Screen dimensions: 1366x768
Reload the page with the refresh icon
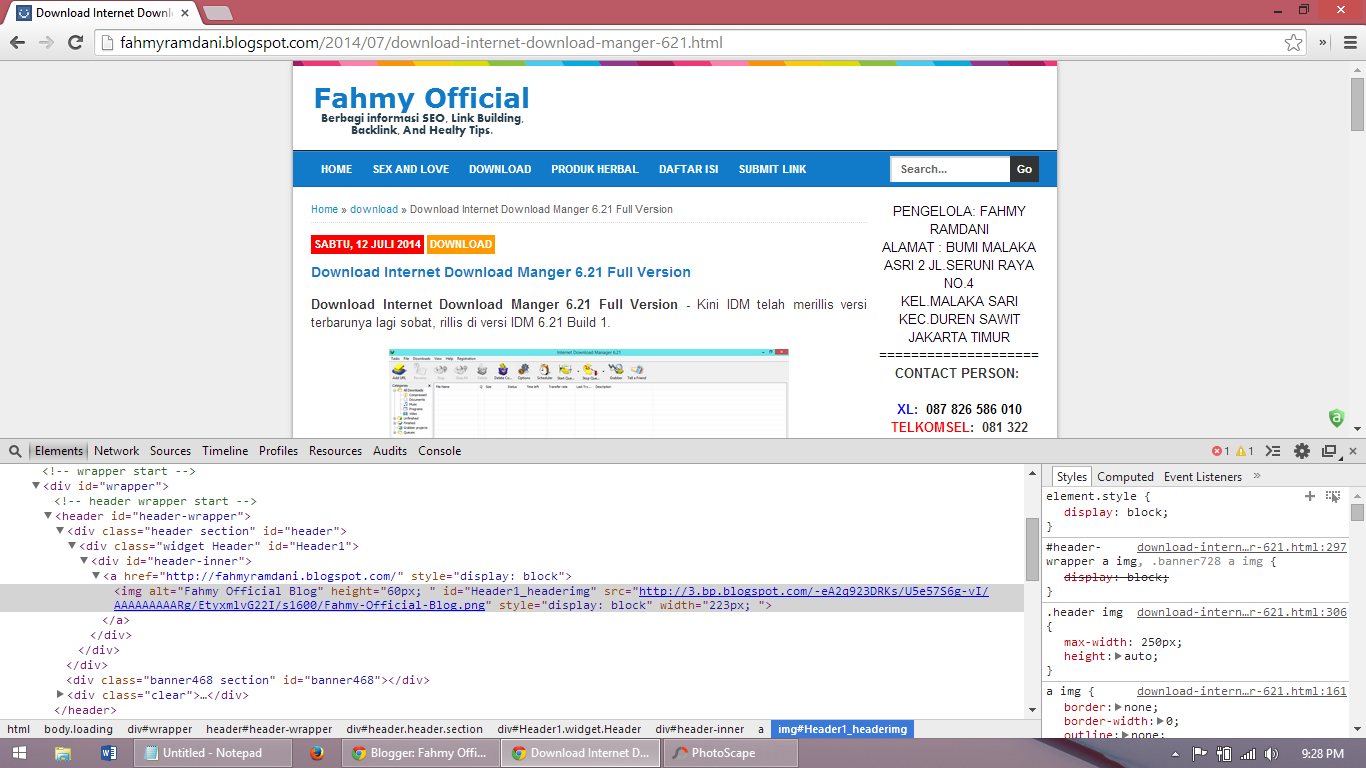(75, 42)
